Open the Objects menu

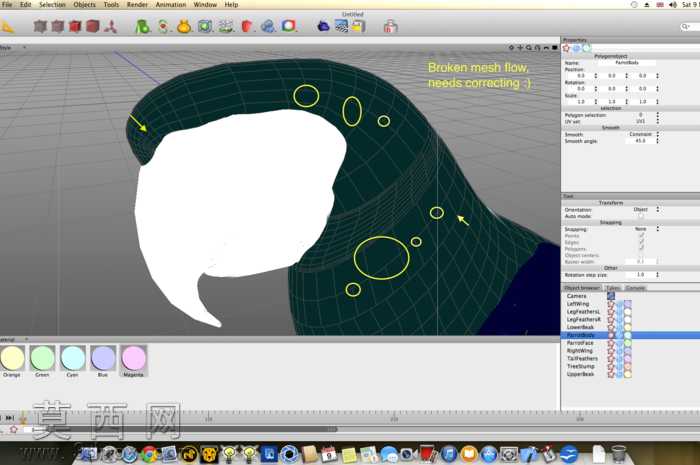[x=84, y=4]
